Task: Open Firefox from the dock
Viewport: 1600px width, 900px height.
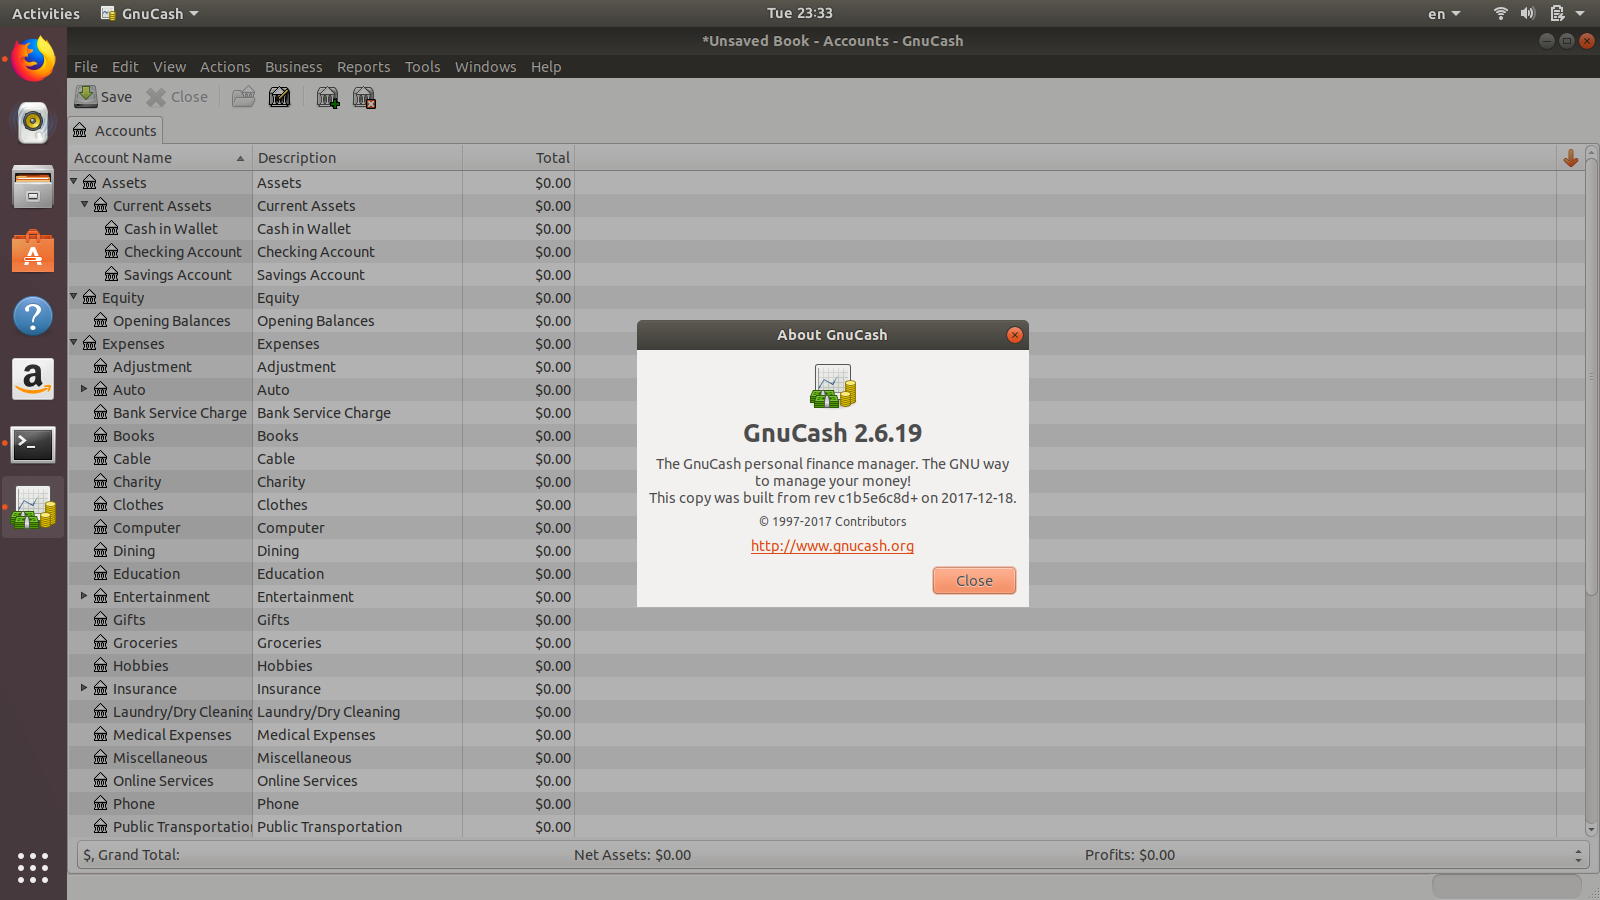Action: coord(33,60)
